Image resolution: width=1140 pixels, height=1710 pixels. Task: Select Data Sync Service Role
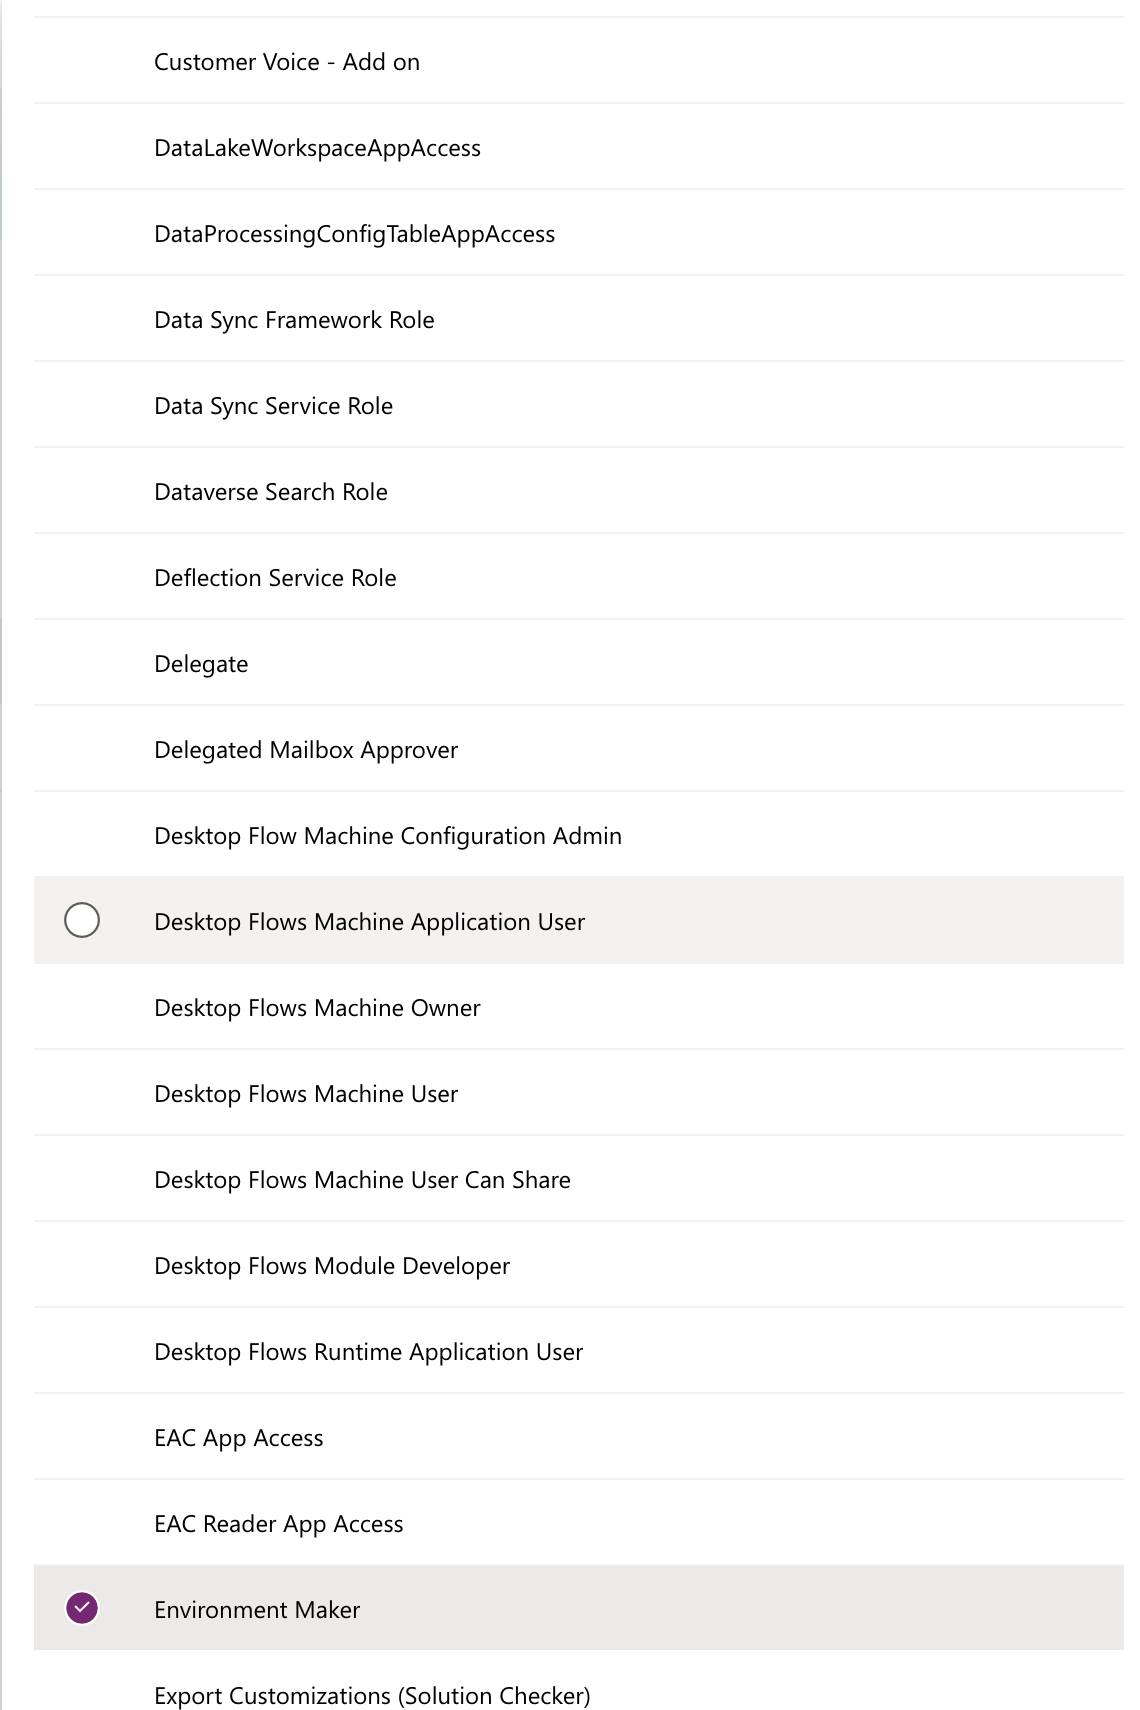[273, 406]
